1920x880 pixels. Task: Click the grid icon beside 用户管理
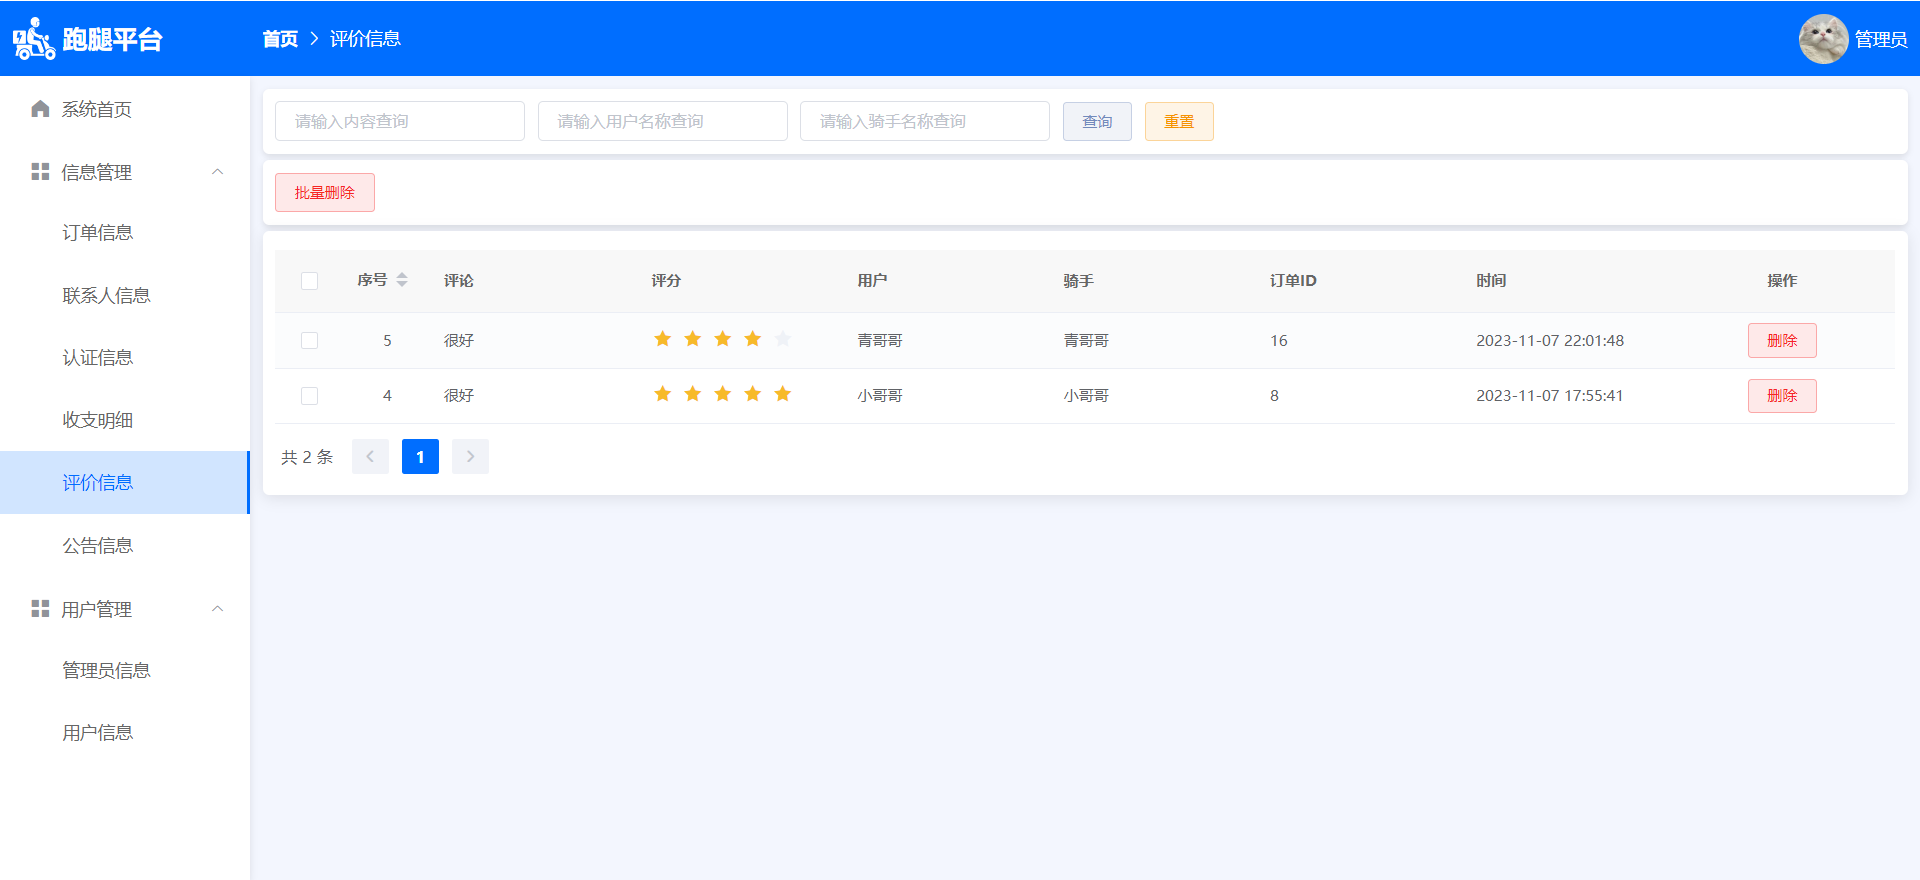40,609
